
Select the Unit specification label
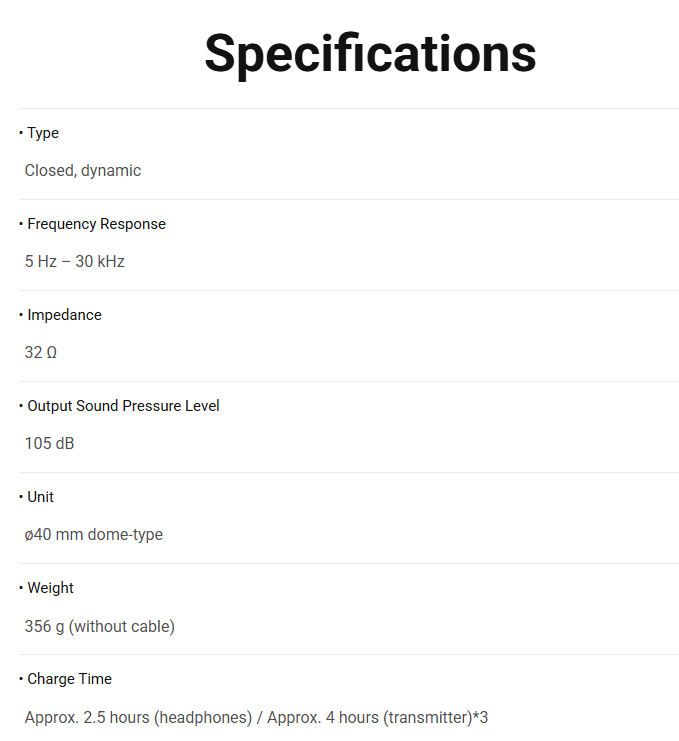point(41,497)
